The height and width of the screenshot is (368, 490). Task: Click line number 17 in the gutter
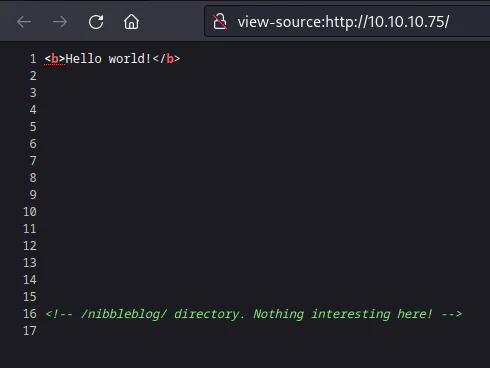tap(30, 331)
